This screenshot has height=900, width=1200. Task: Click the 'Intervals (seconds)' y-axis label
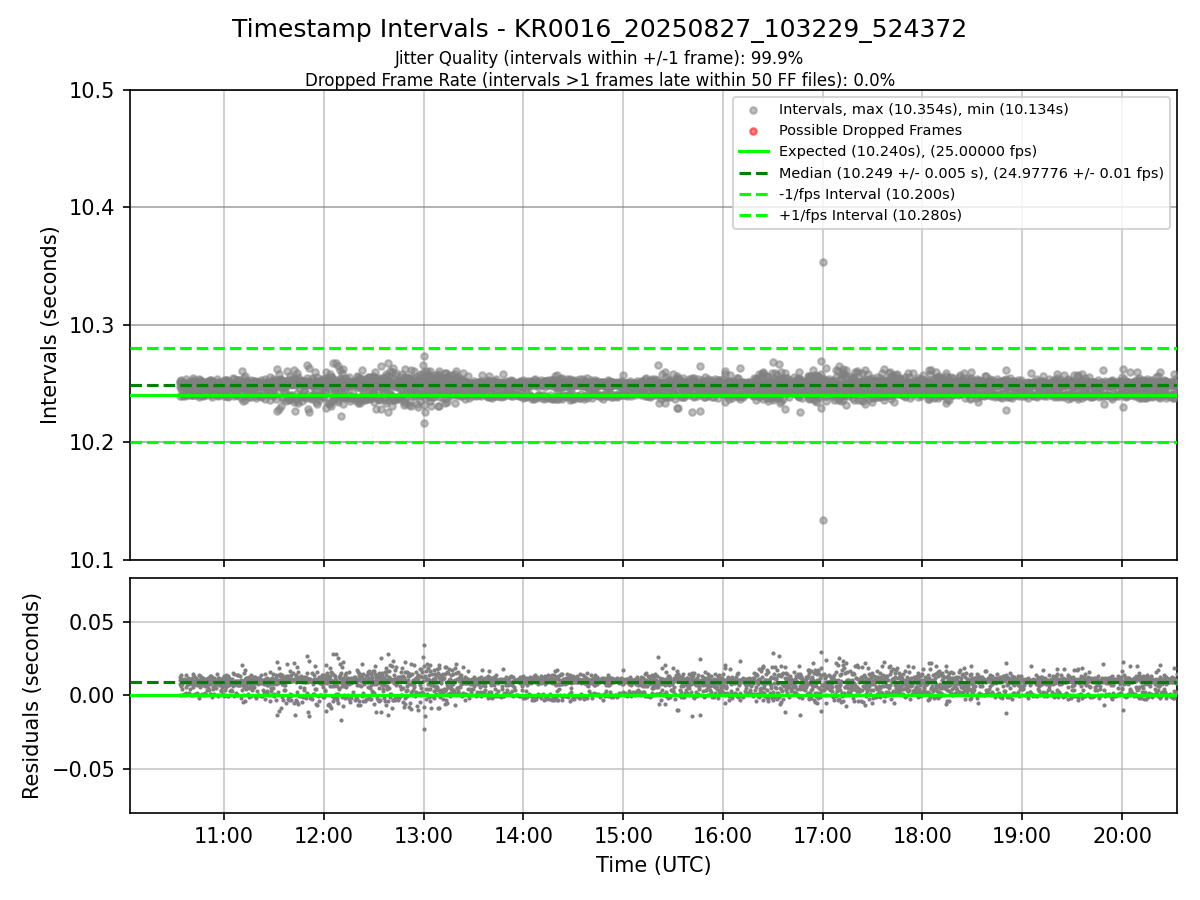click(50, 325)
